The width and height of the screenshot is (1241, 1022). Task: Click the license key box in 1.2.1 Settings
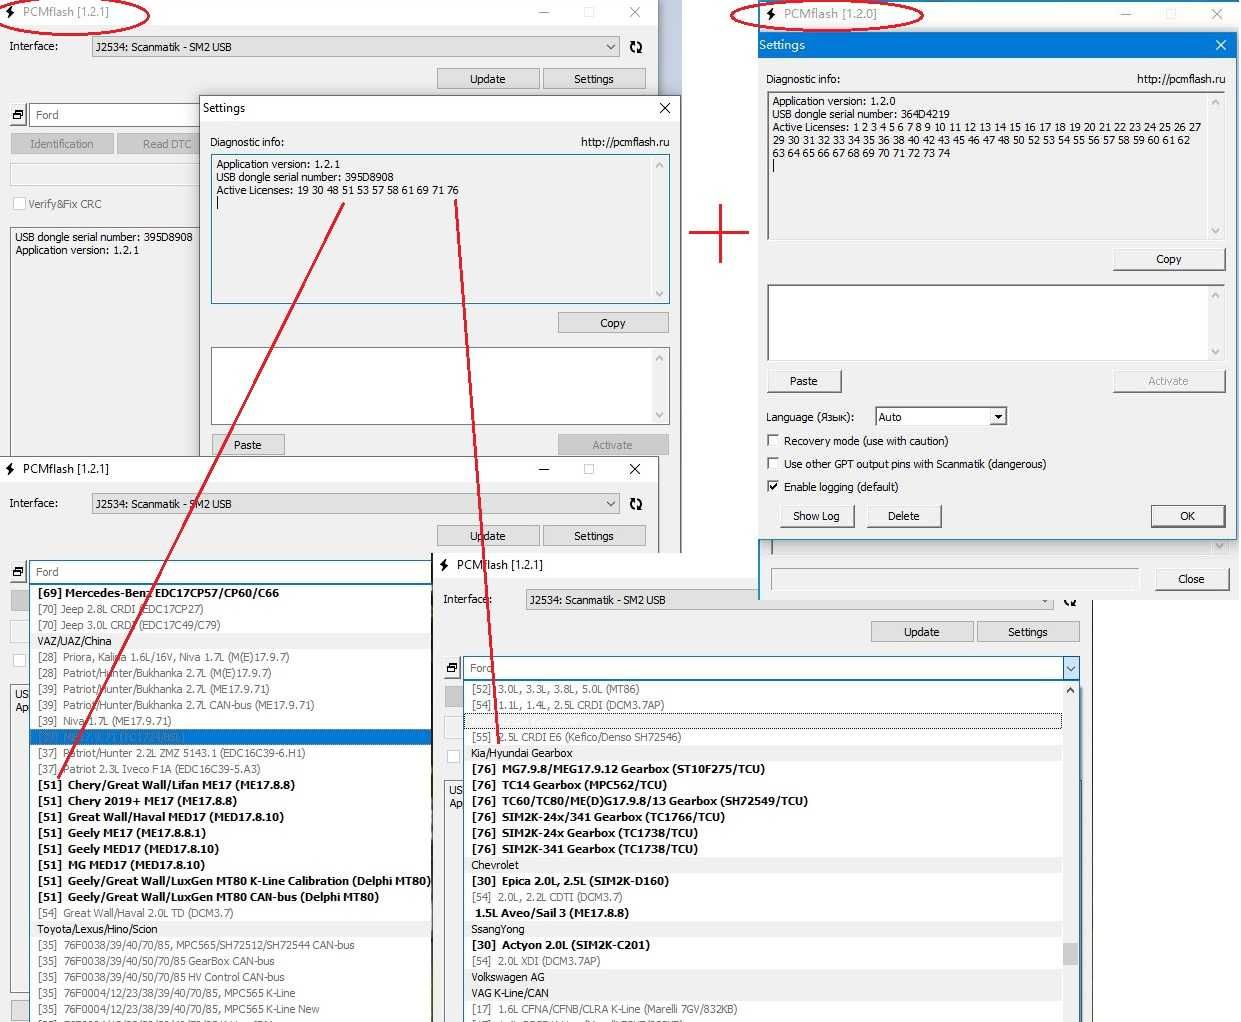(x=440, y=386)
